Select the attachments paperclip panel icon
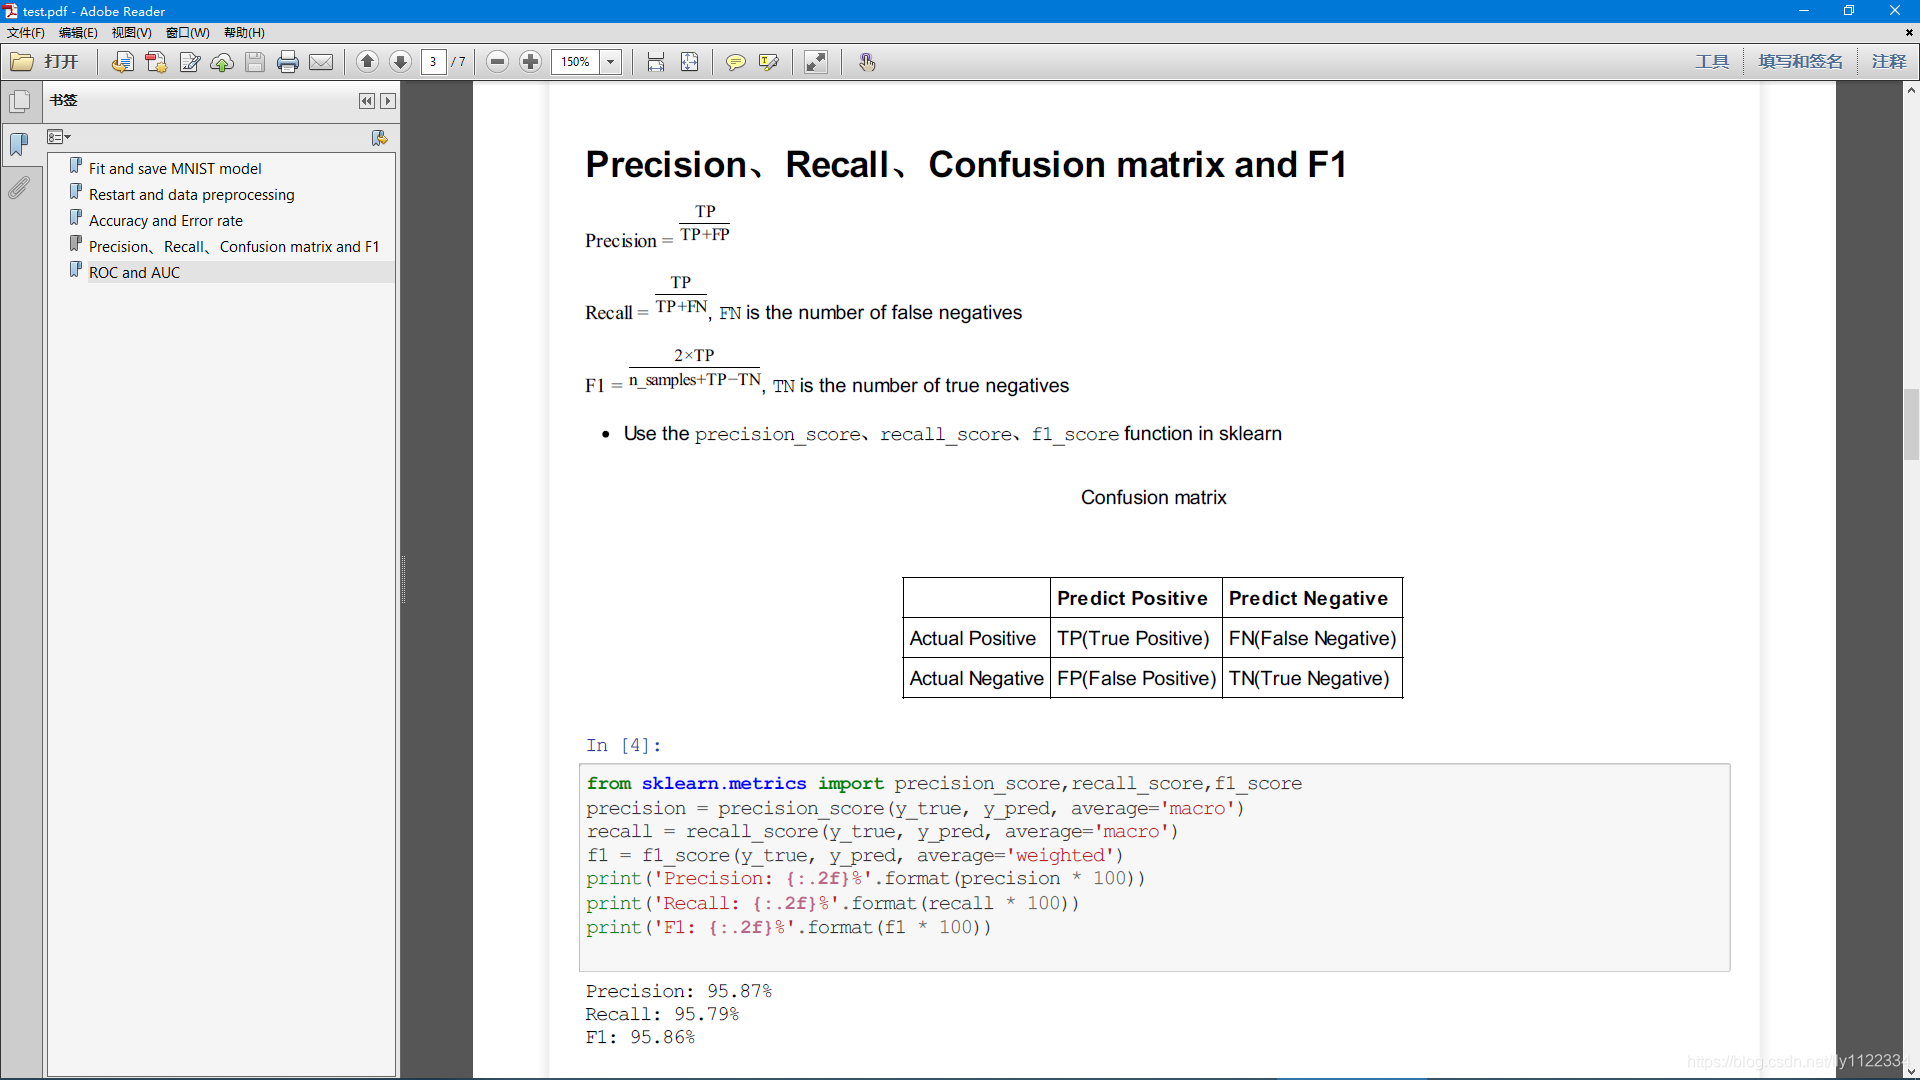The height and width of the screenshot is (1080, 1920). [20, 188]
